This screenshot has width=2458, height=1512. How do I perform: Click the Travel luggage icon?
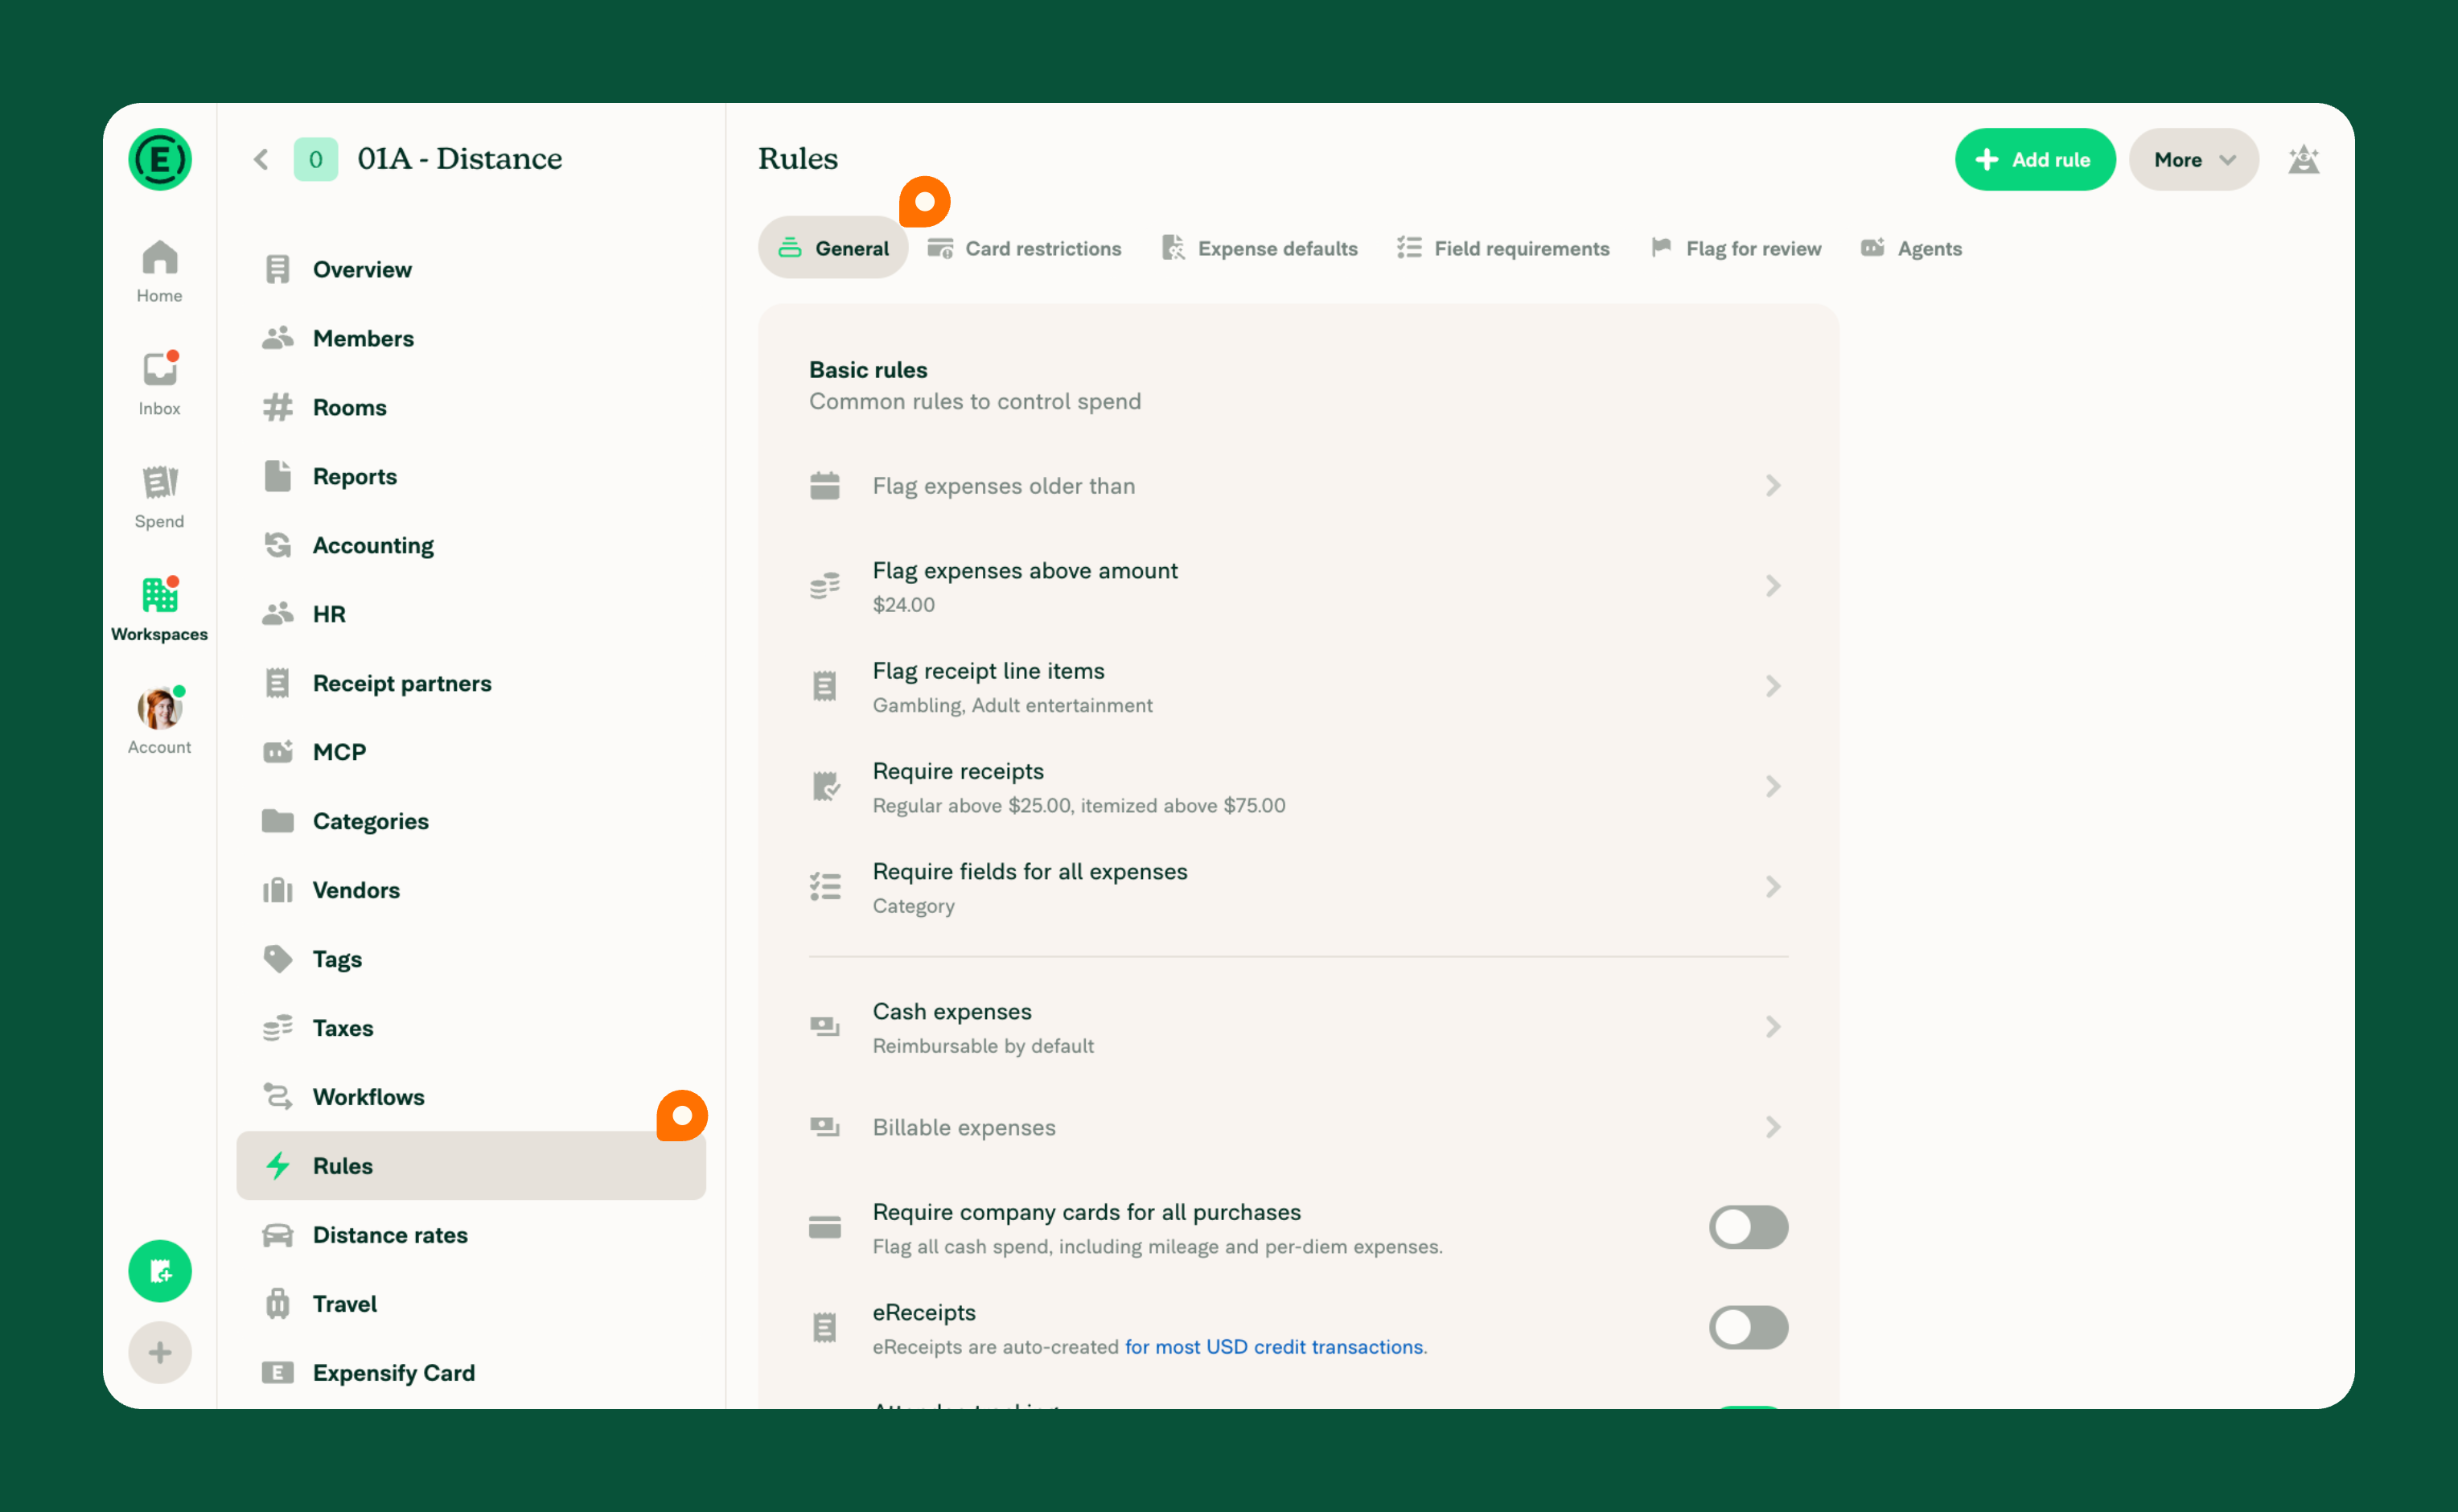[x=278, y=1304]
